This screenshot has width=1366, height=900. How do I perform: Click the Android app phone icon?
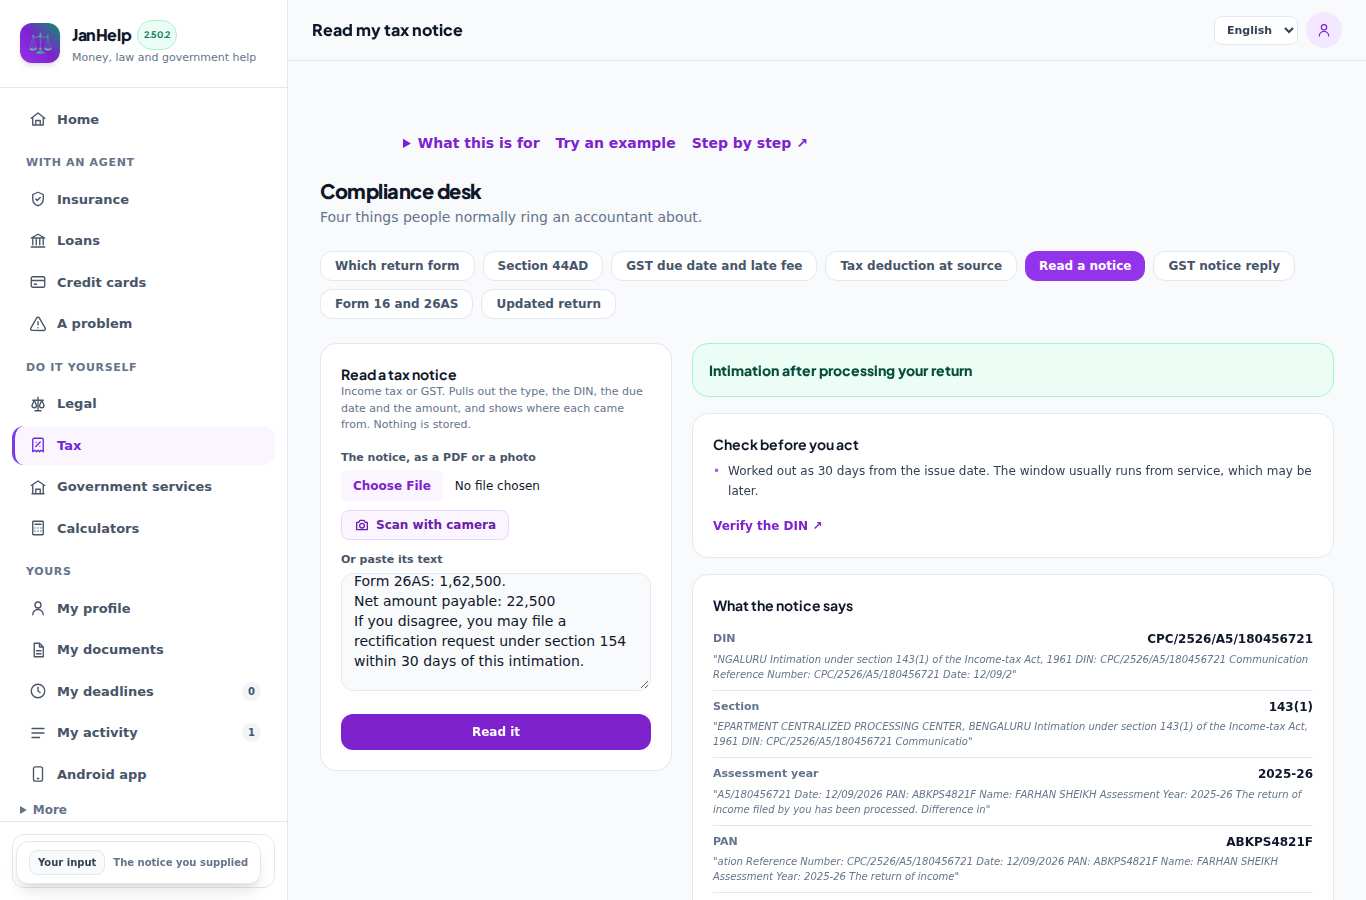click(x=38, y=774)
